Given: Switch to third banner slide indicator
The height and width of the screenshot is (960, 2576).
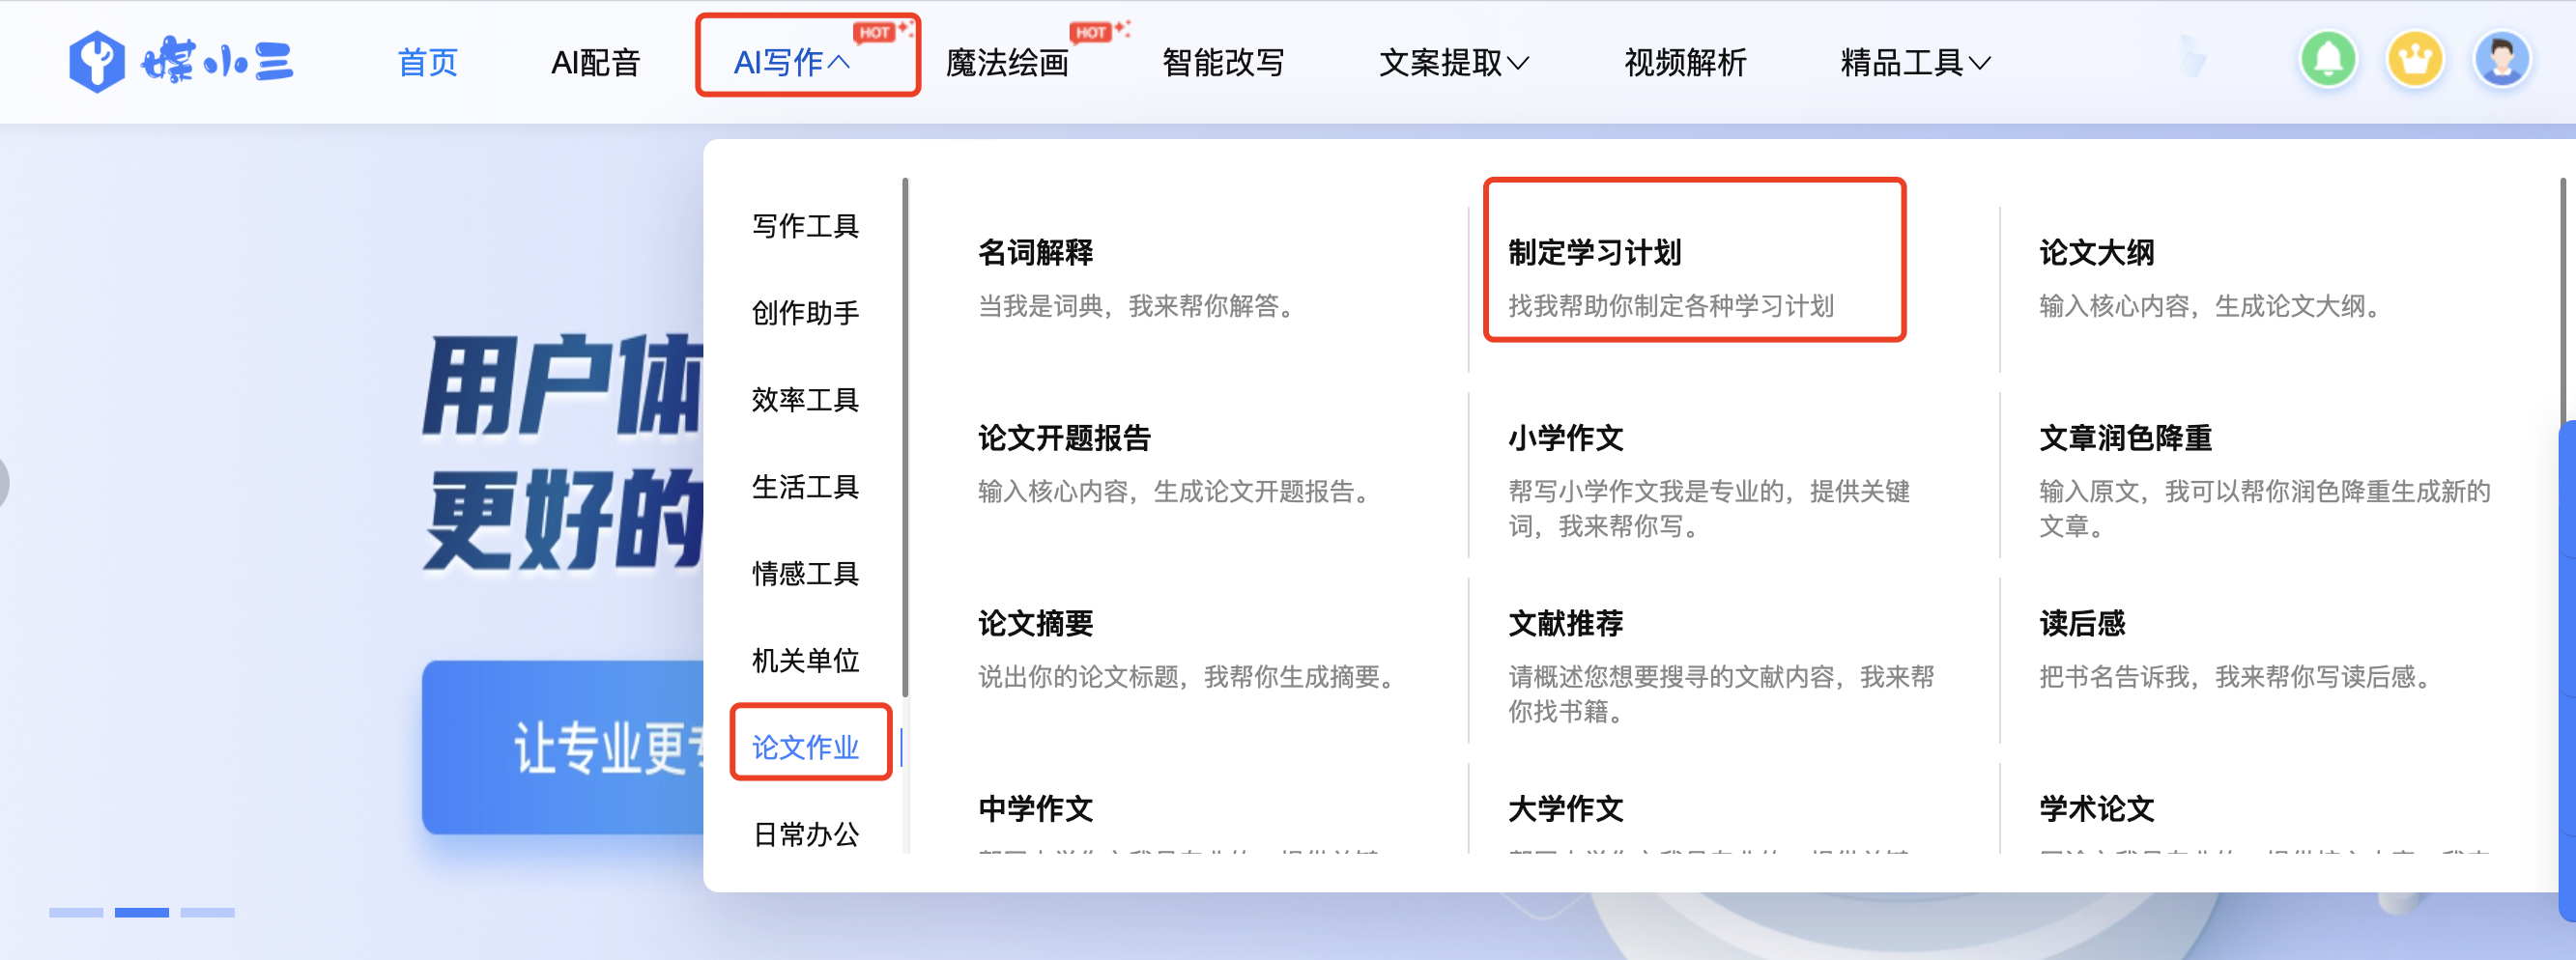Looking at the screenshot, I should click(208, 912).
